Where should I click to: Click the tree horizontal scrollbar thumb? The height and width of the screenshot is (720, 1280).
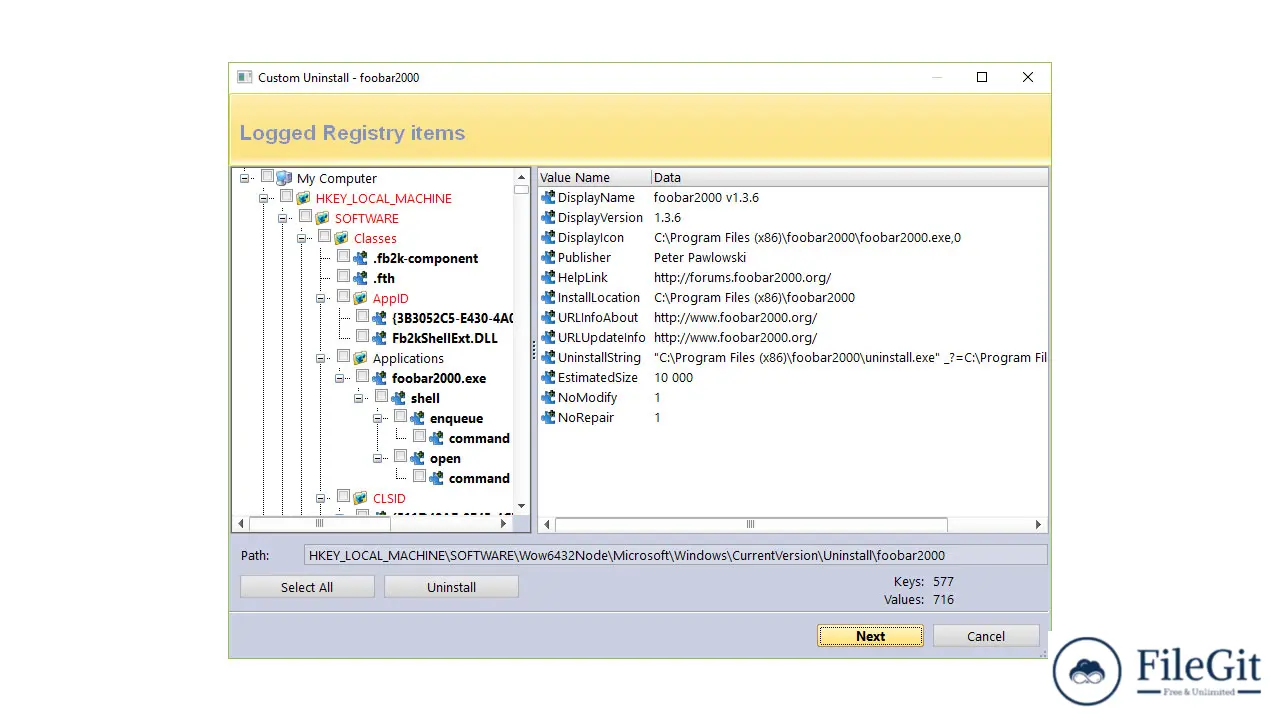[x=319, y=524]
